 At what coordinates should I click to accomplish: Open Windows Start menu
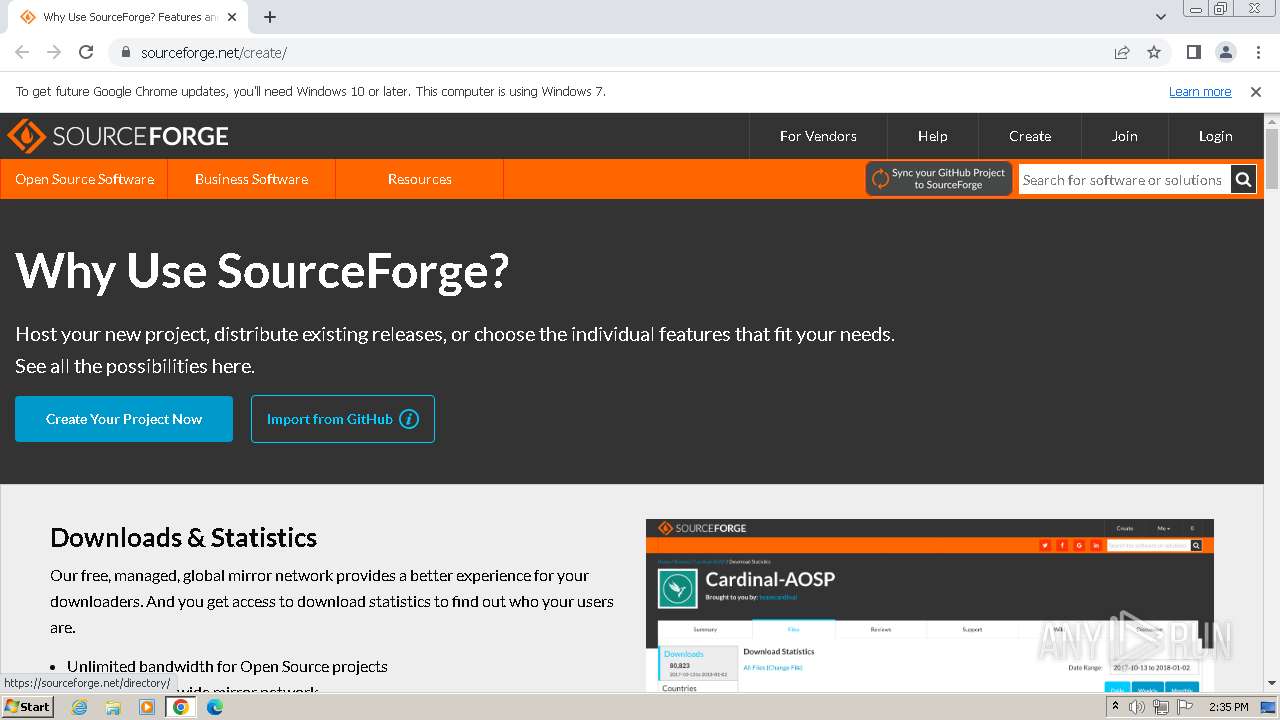point(27,706)
